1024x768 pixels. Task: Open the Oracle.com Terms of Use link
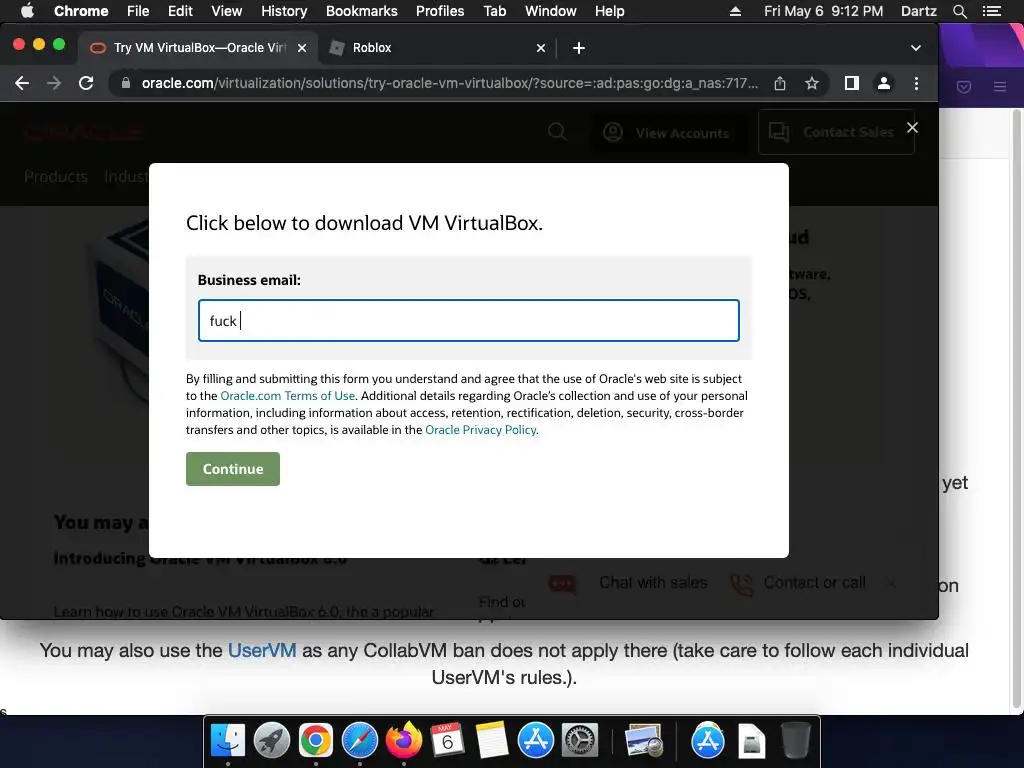coord(287,396)
